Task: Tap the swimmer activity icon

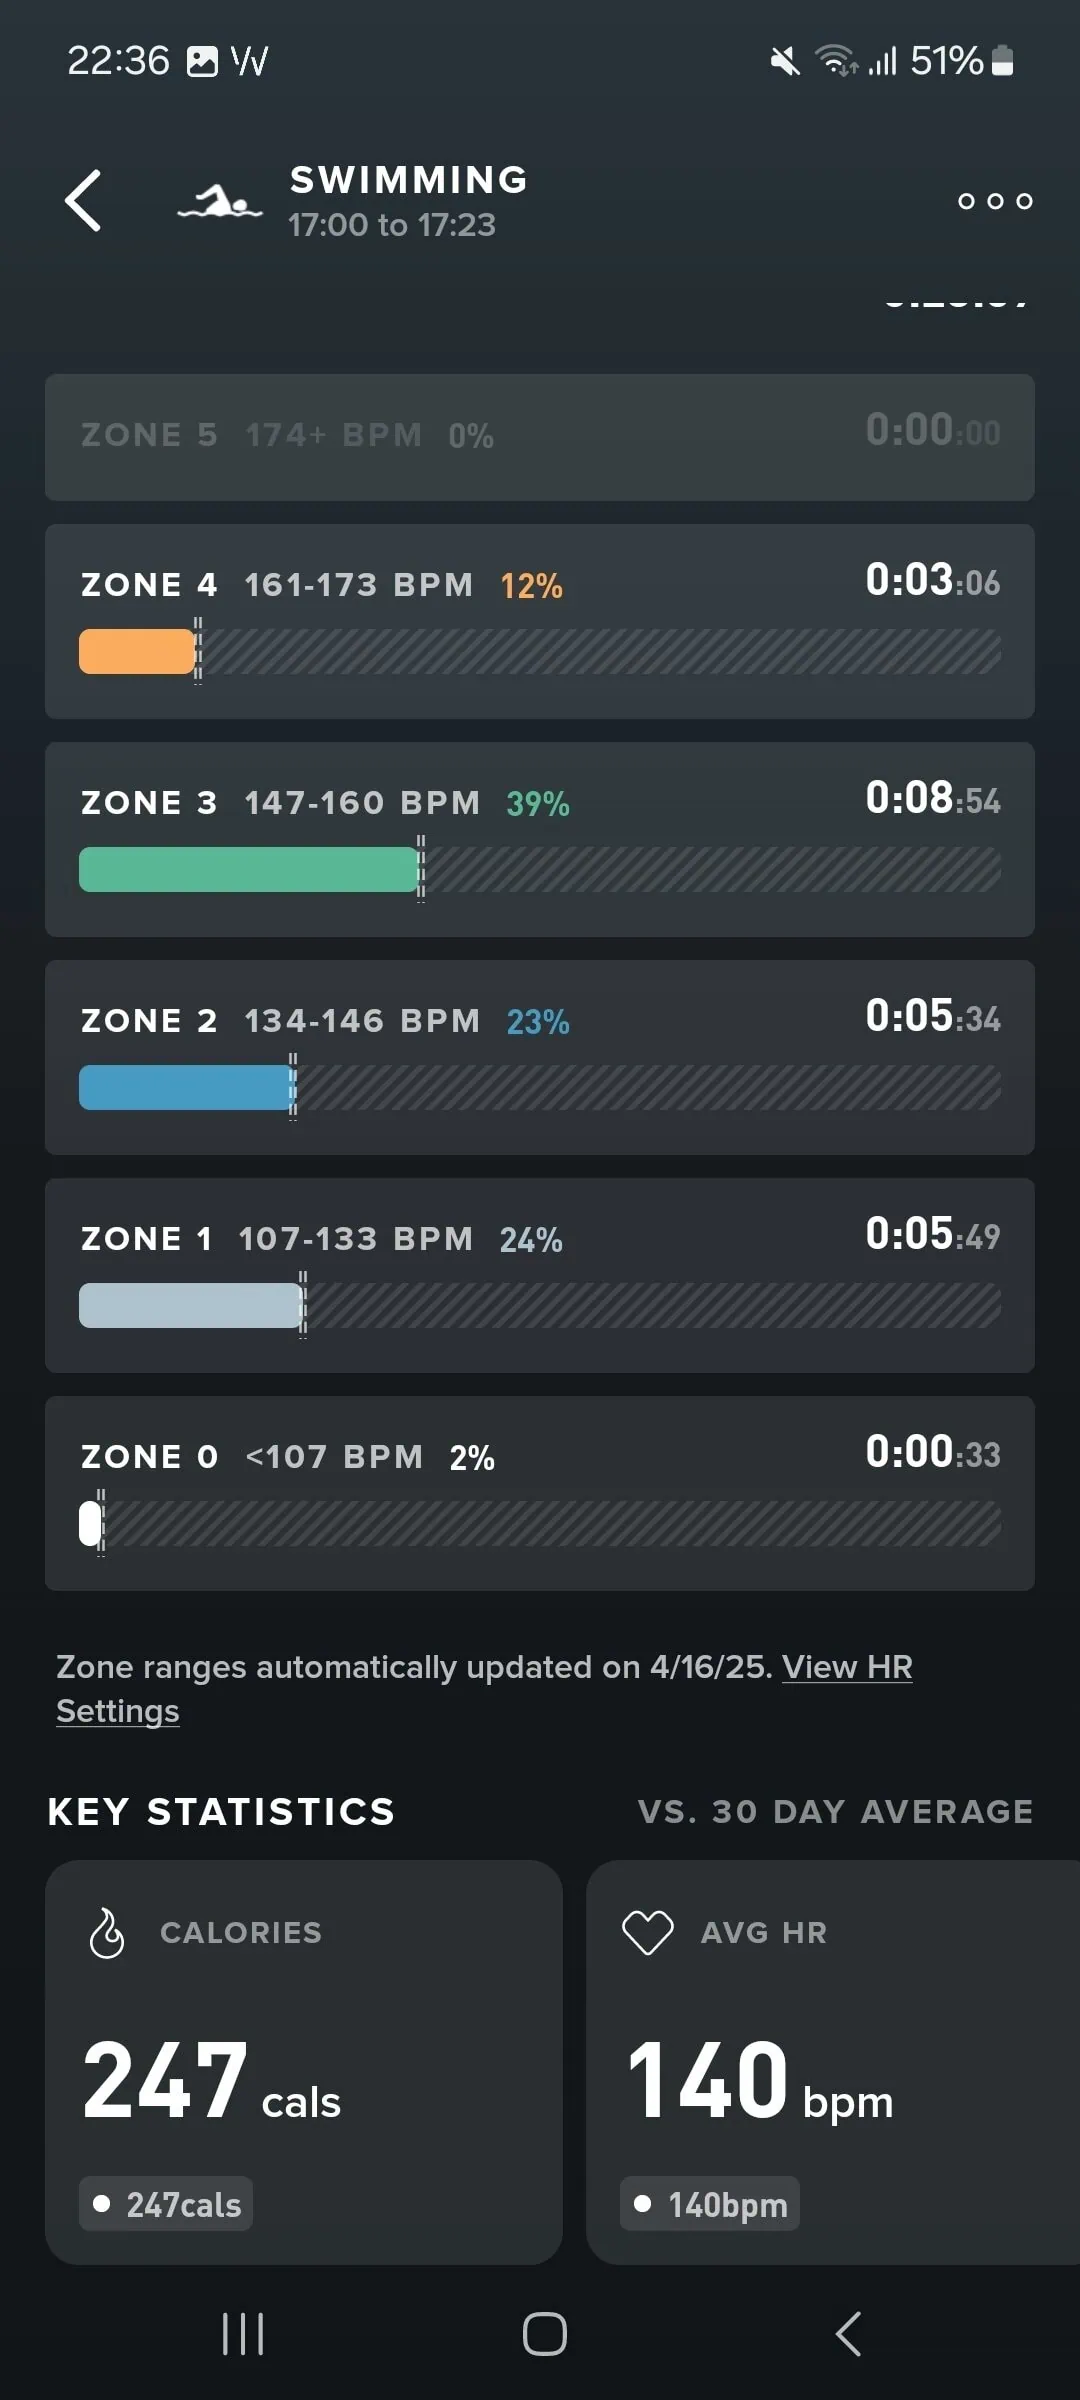Action: coord(220,203)
